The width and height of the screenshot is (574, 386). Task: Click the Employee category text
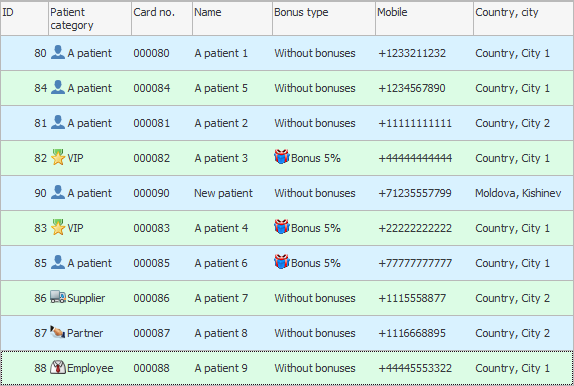[x=90, y=368]
